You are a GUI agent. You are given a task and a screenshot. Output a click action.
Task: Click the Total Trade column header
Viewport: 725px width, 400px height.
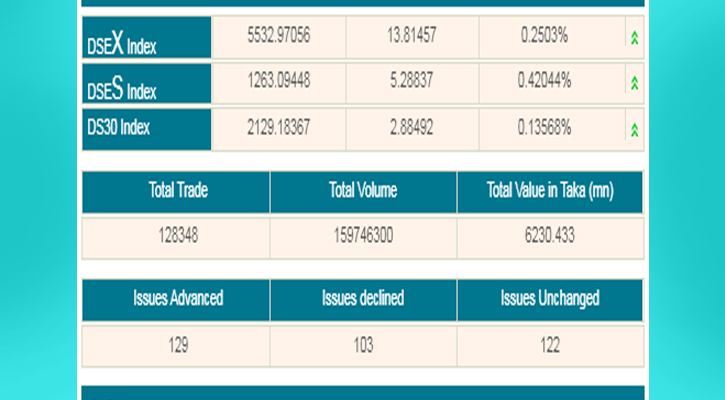(177, 190)
